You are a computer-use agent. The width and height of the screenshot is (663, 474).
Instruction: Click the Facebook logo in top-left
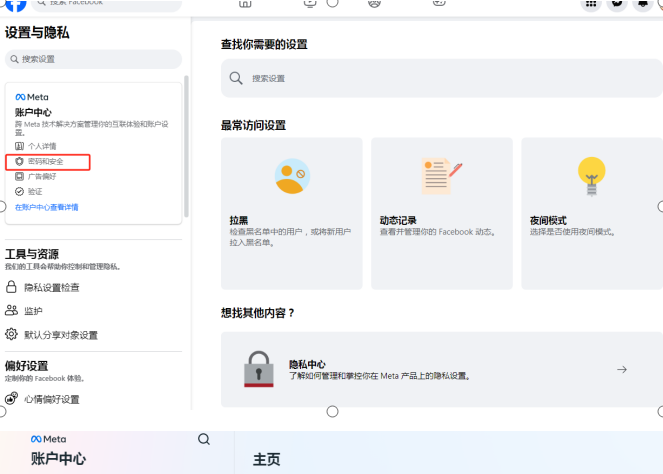point(14,5)
